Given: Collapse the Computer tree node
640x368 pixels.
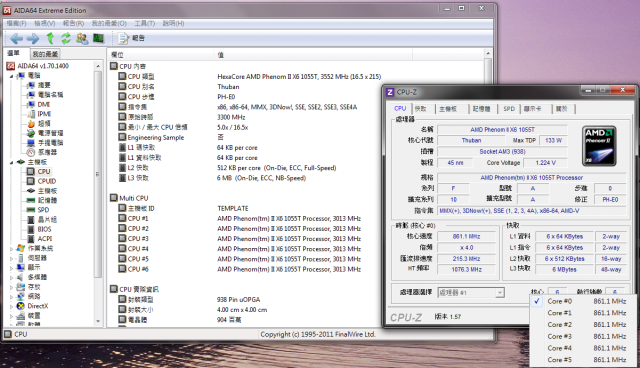Looking at the screenshot, I should tap(11, 76).
